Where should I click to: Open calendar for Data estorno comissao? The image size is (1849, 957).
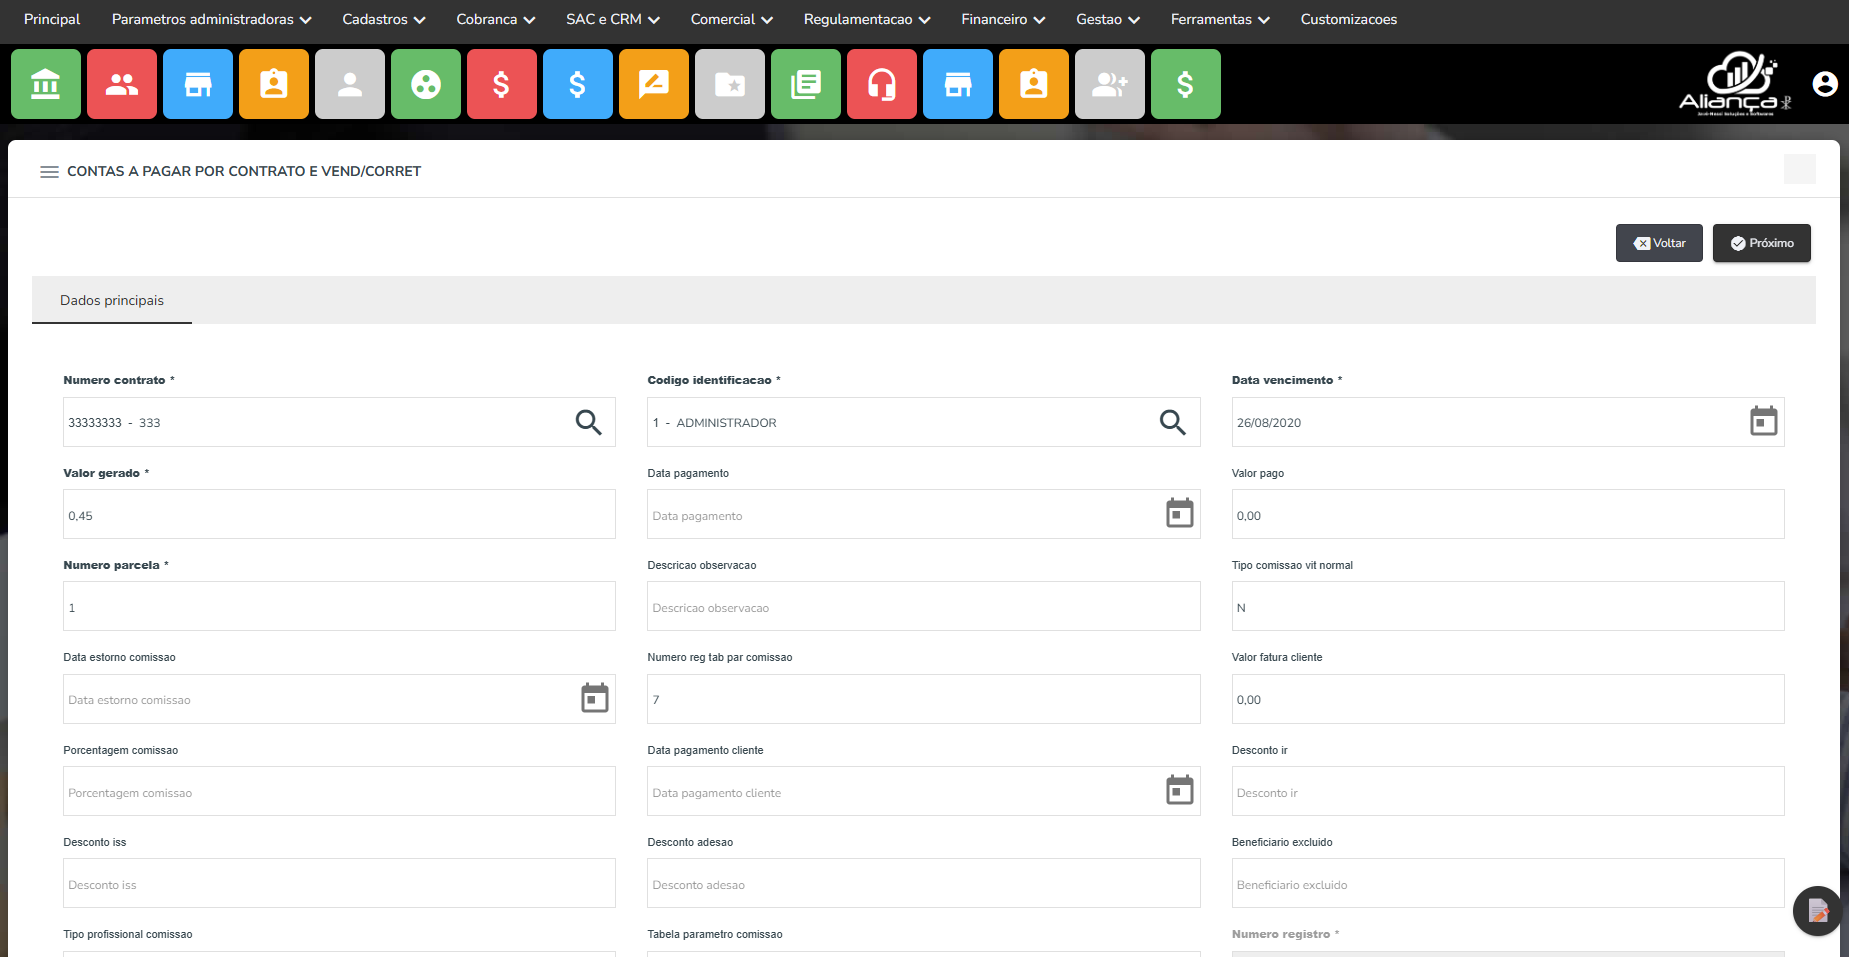click(x=594, y=699)
